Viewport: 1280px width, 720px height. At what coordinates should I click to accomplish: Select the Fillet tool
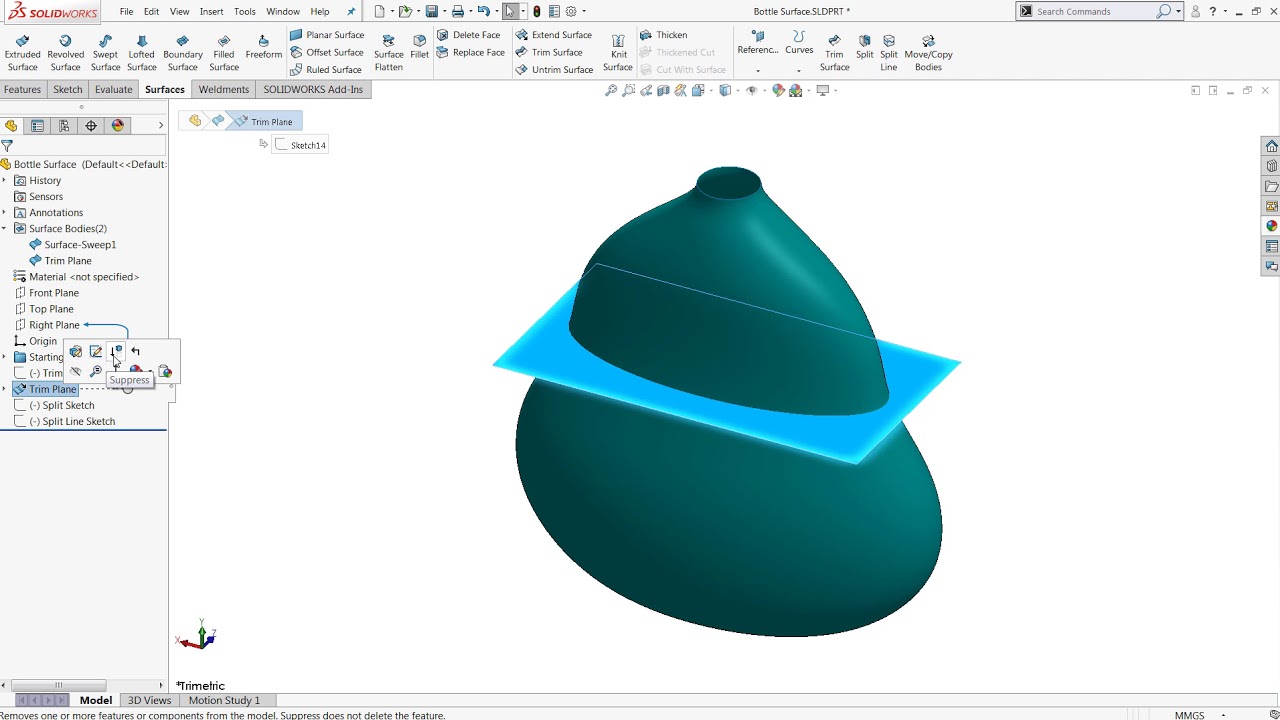click(x=419, y=47)
